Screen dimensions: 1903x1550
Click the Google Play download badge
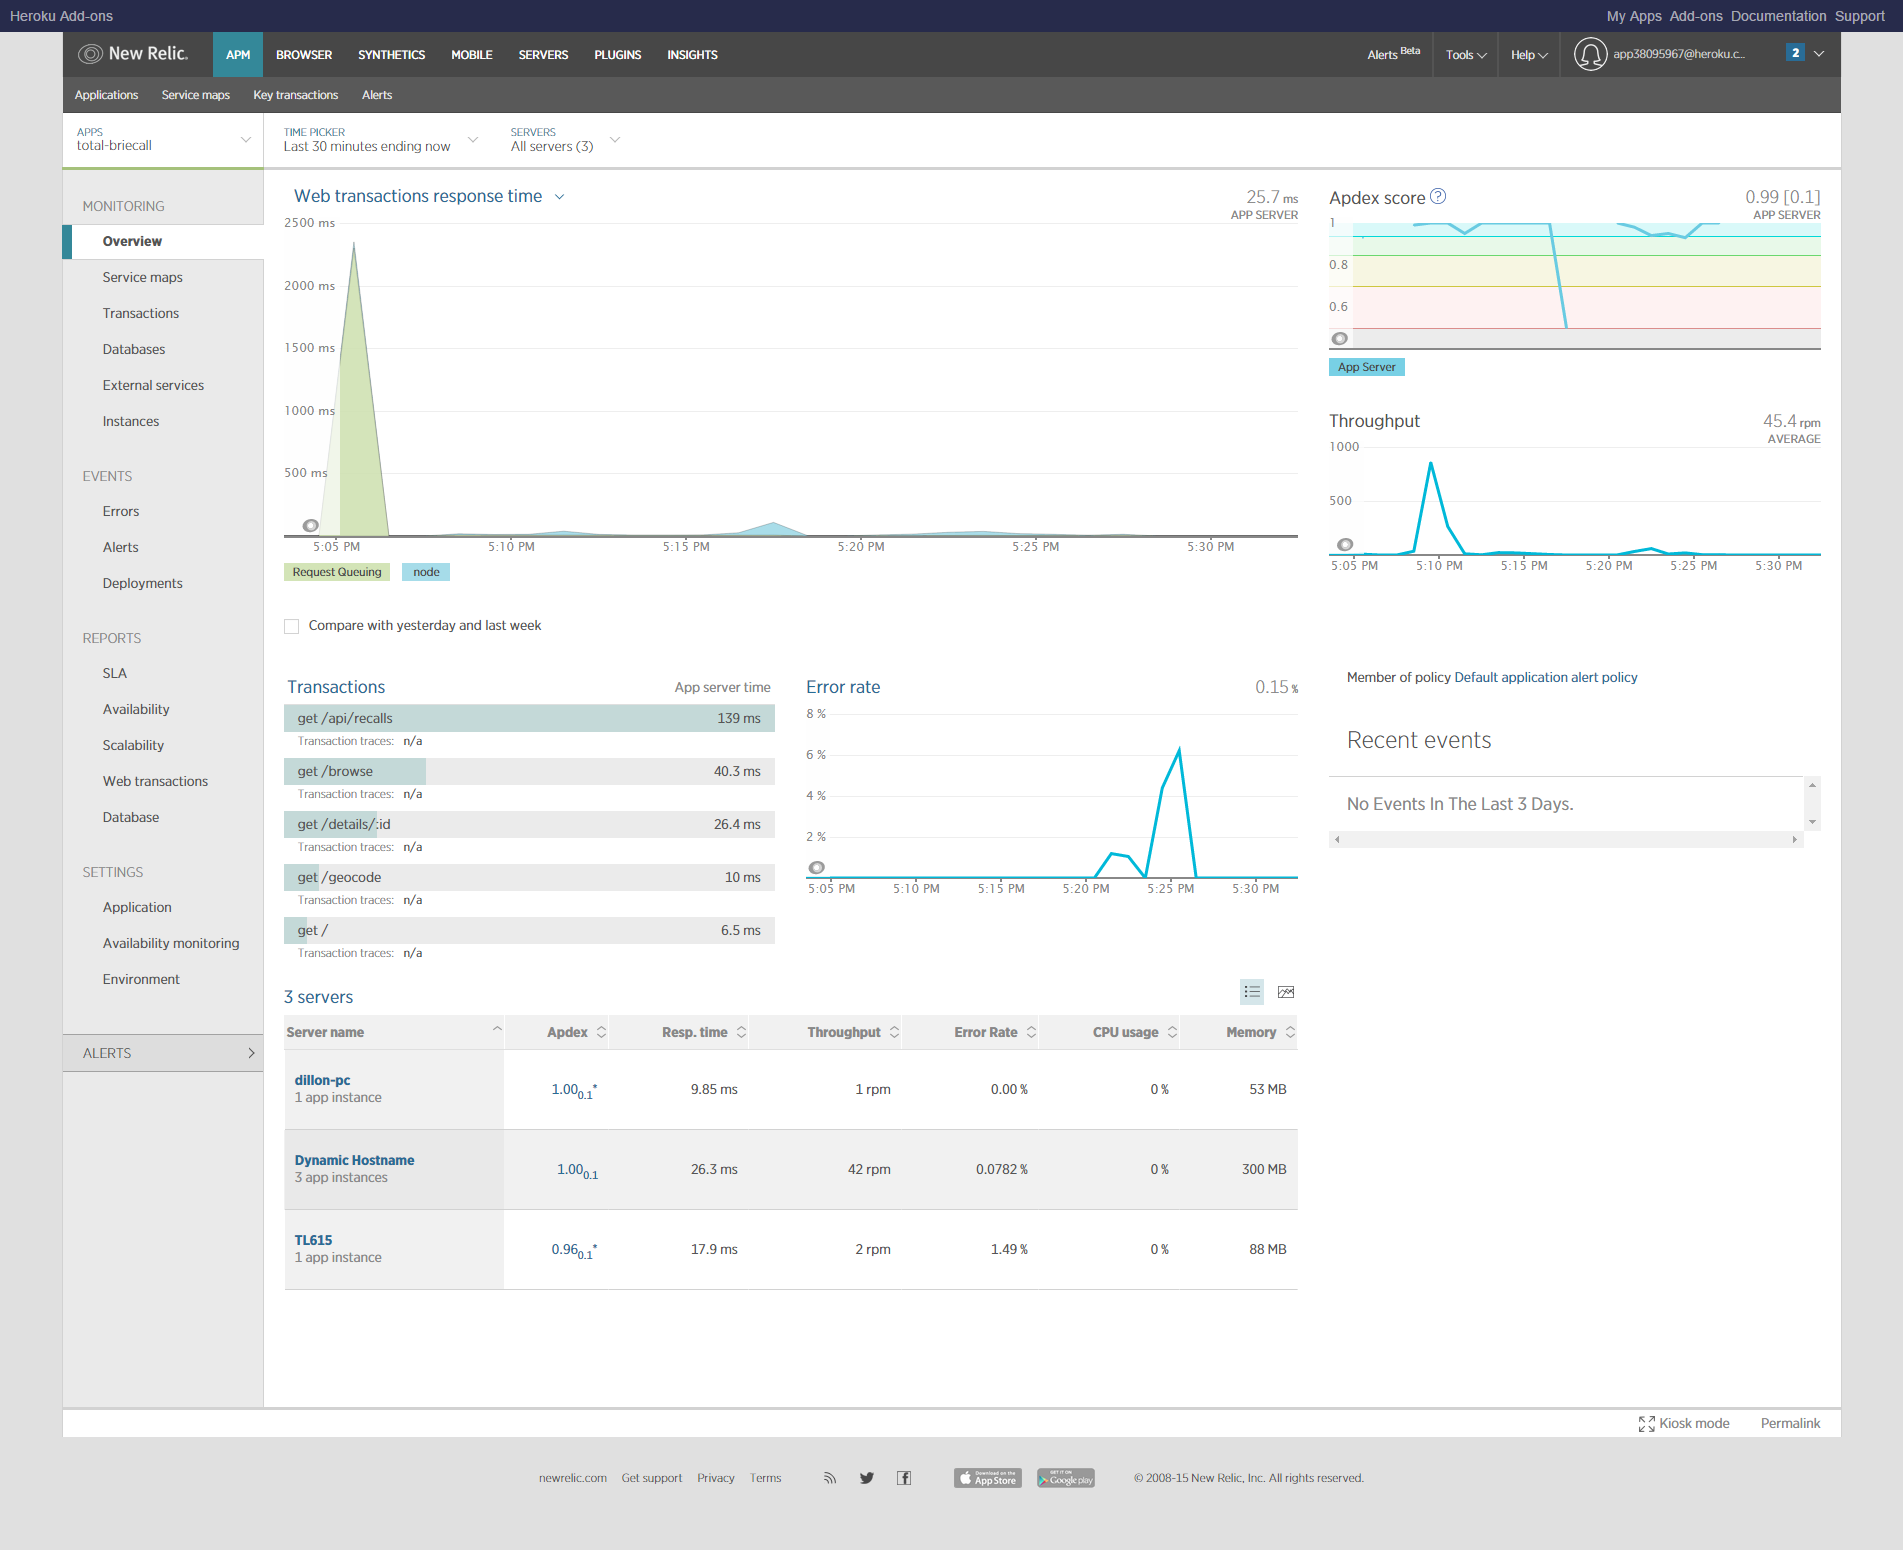click(1066, 1478)
